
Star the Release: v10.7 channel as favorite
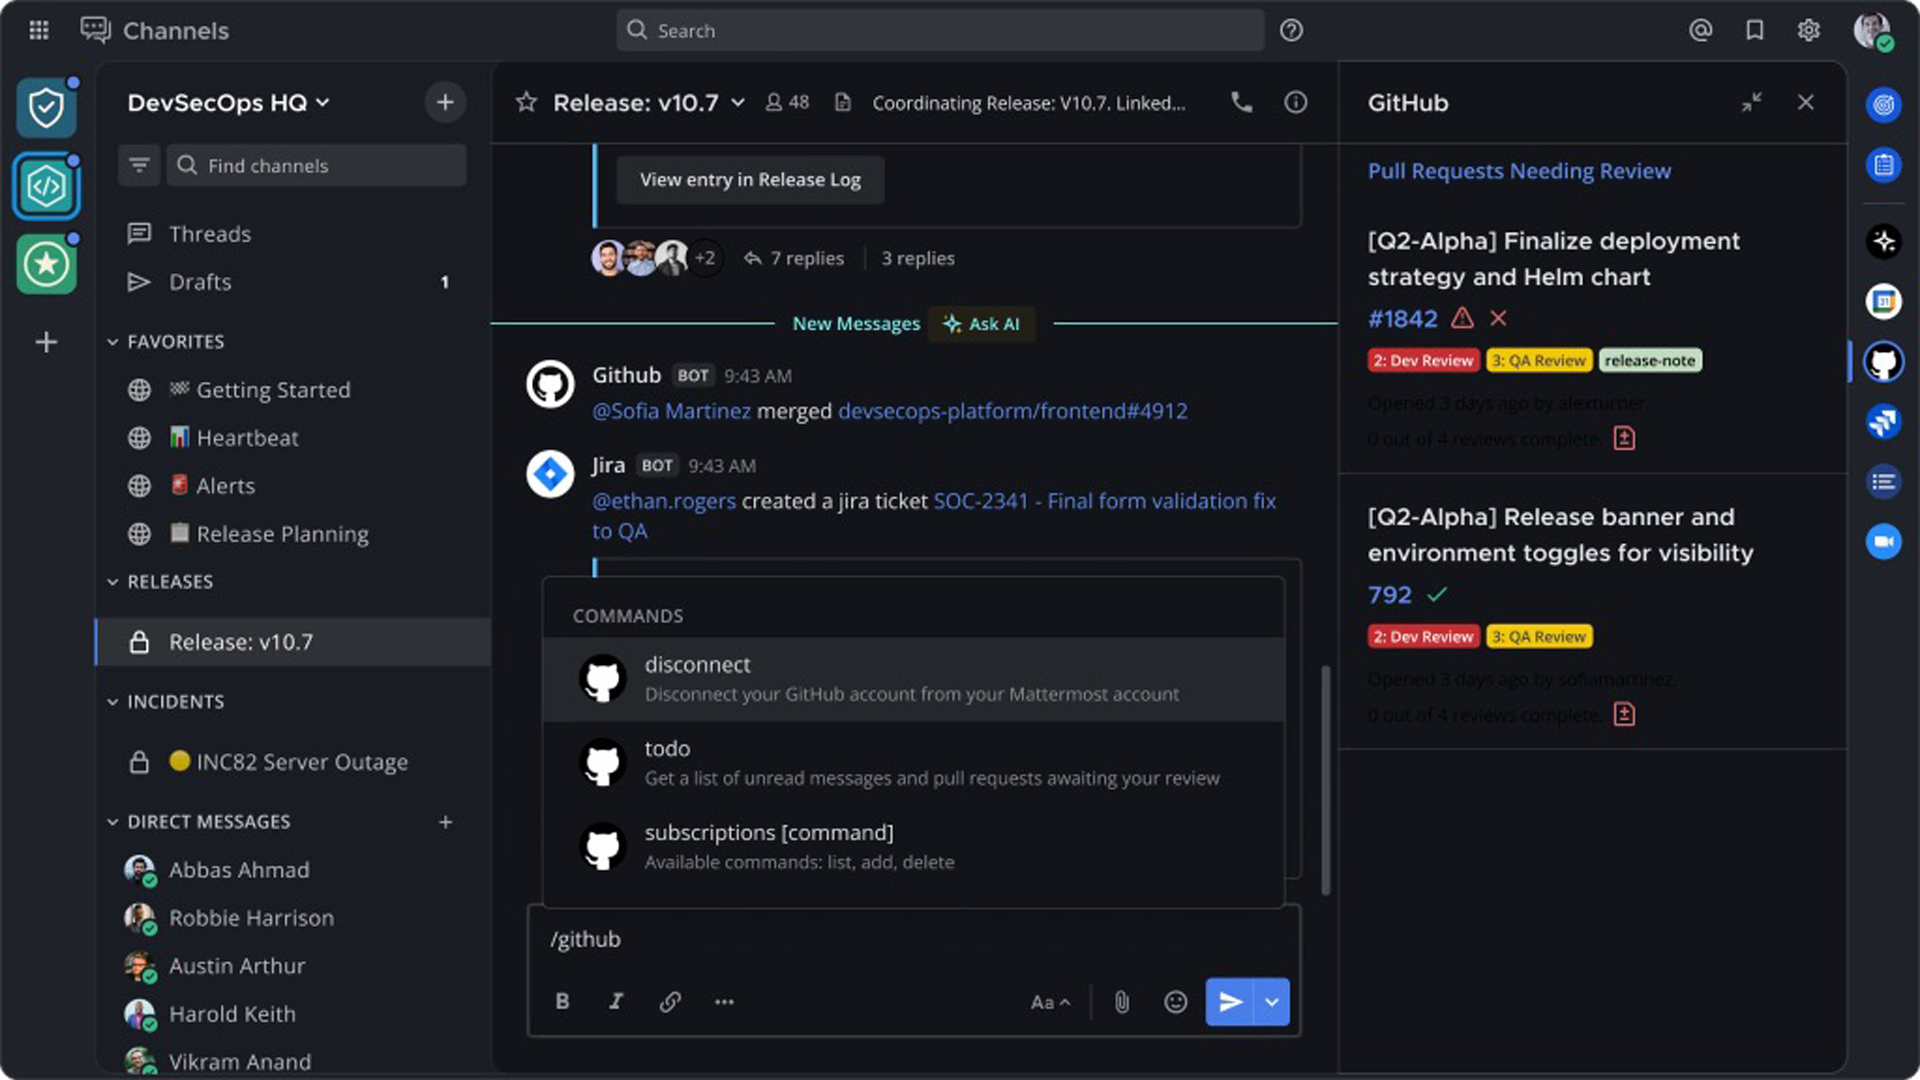[526, 103]
